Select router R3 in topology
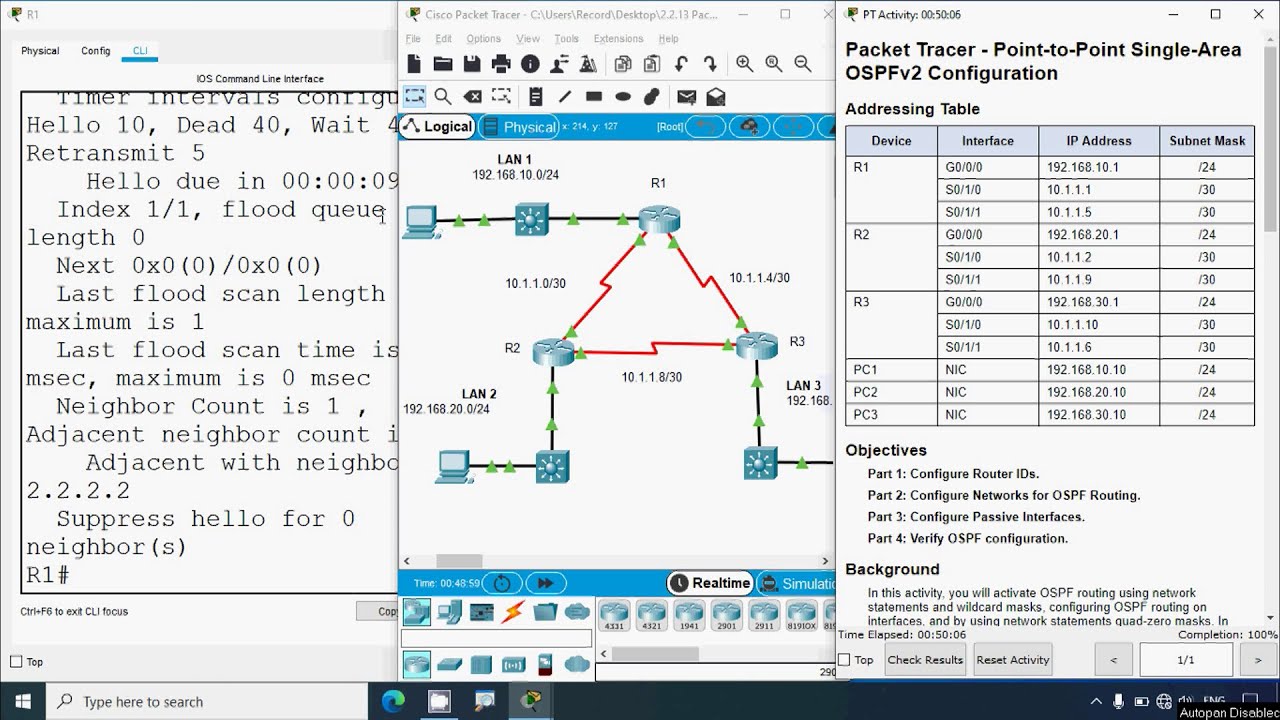The height and width of the screenshot is (720, 1280). coord(756,346)
